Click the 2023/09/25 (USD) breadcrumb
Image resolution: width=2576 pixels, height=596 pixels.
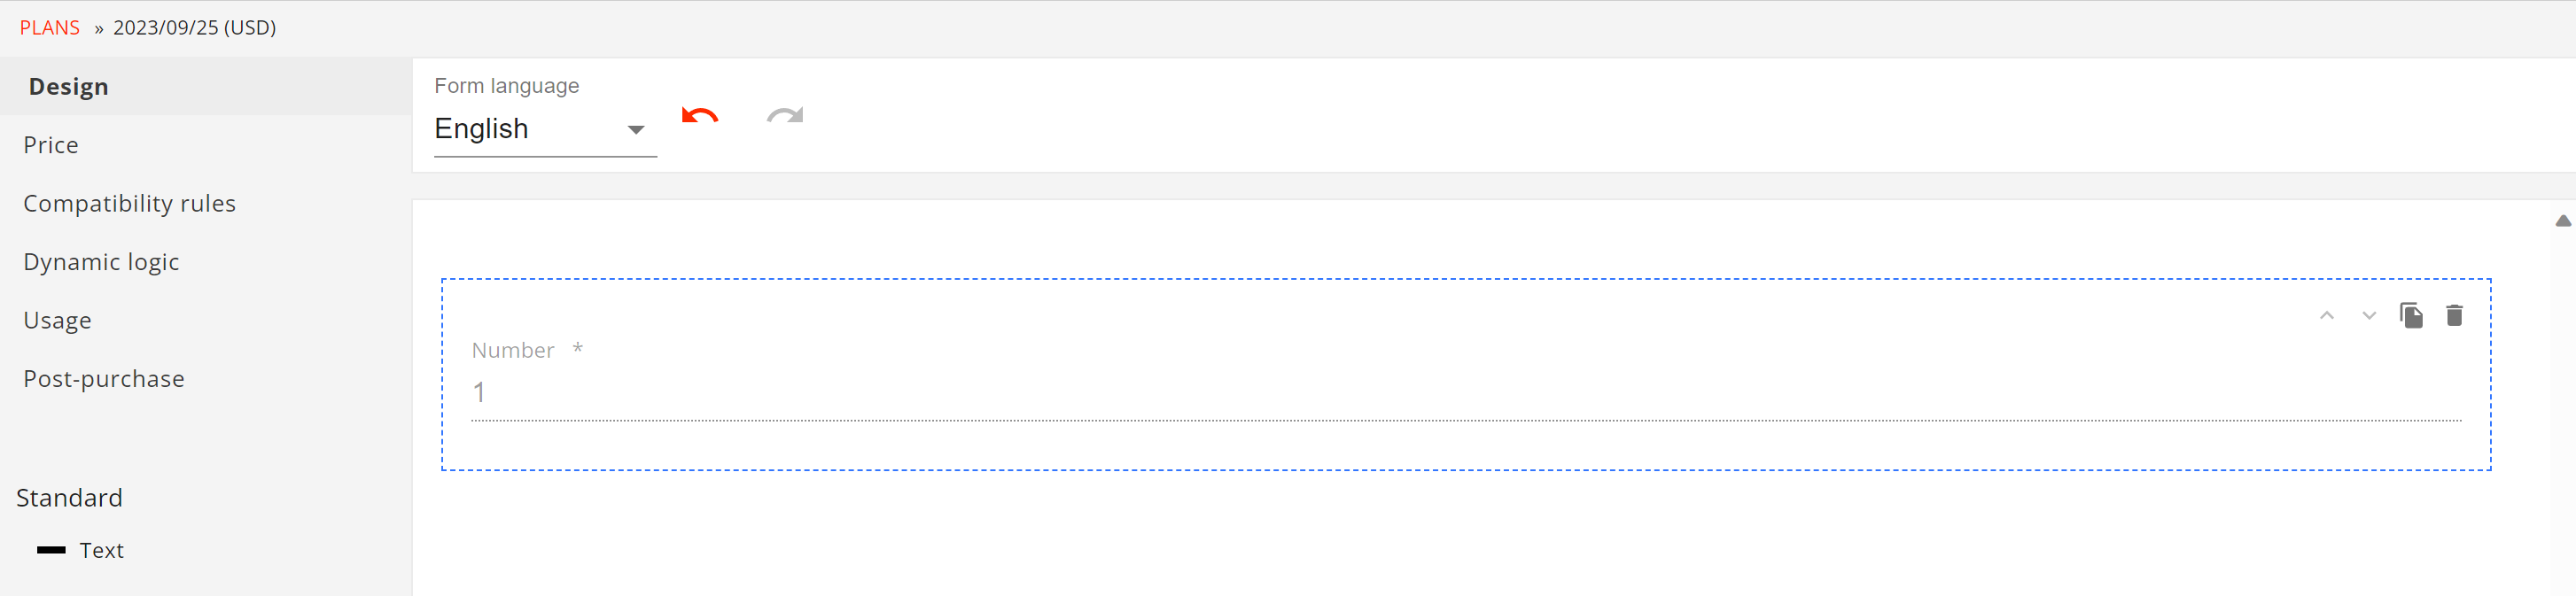click(195, 28)
